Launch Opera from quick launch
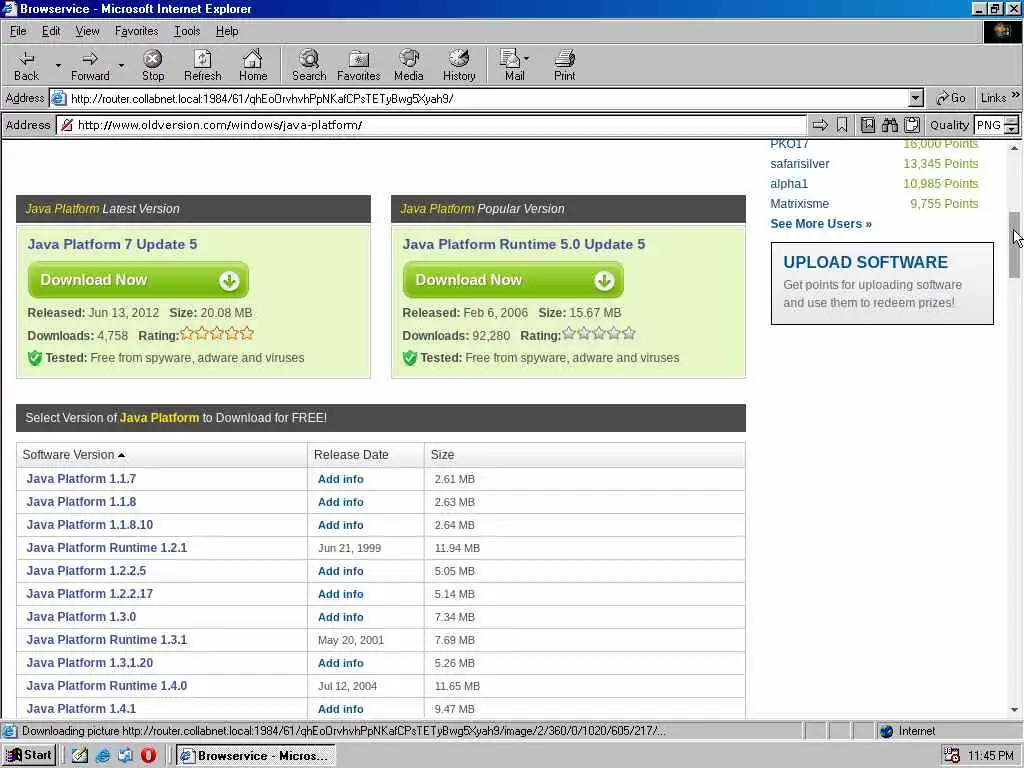 (148, 756)
